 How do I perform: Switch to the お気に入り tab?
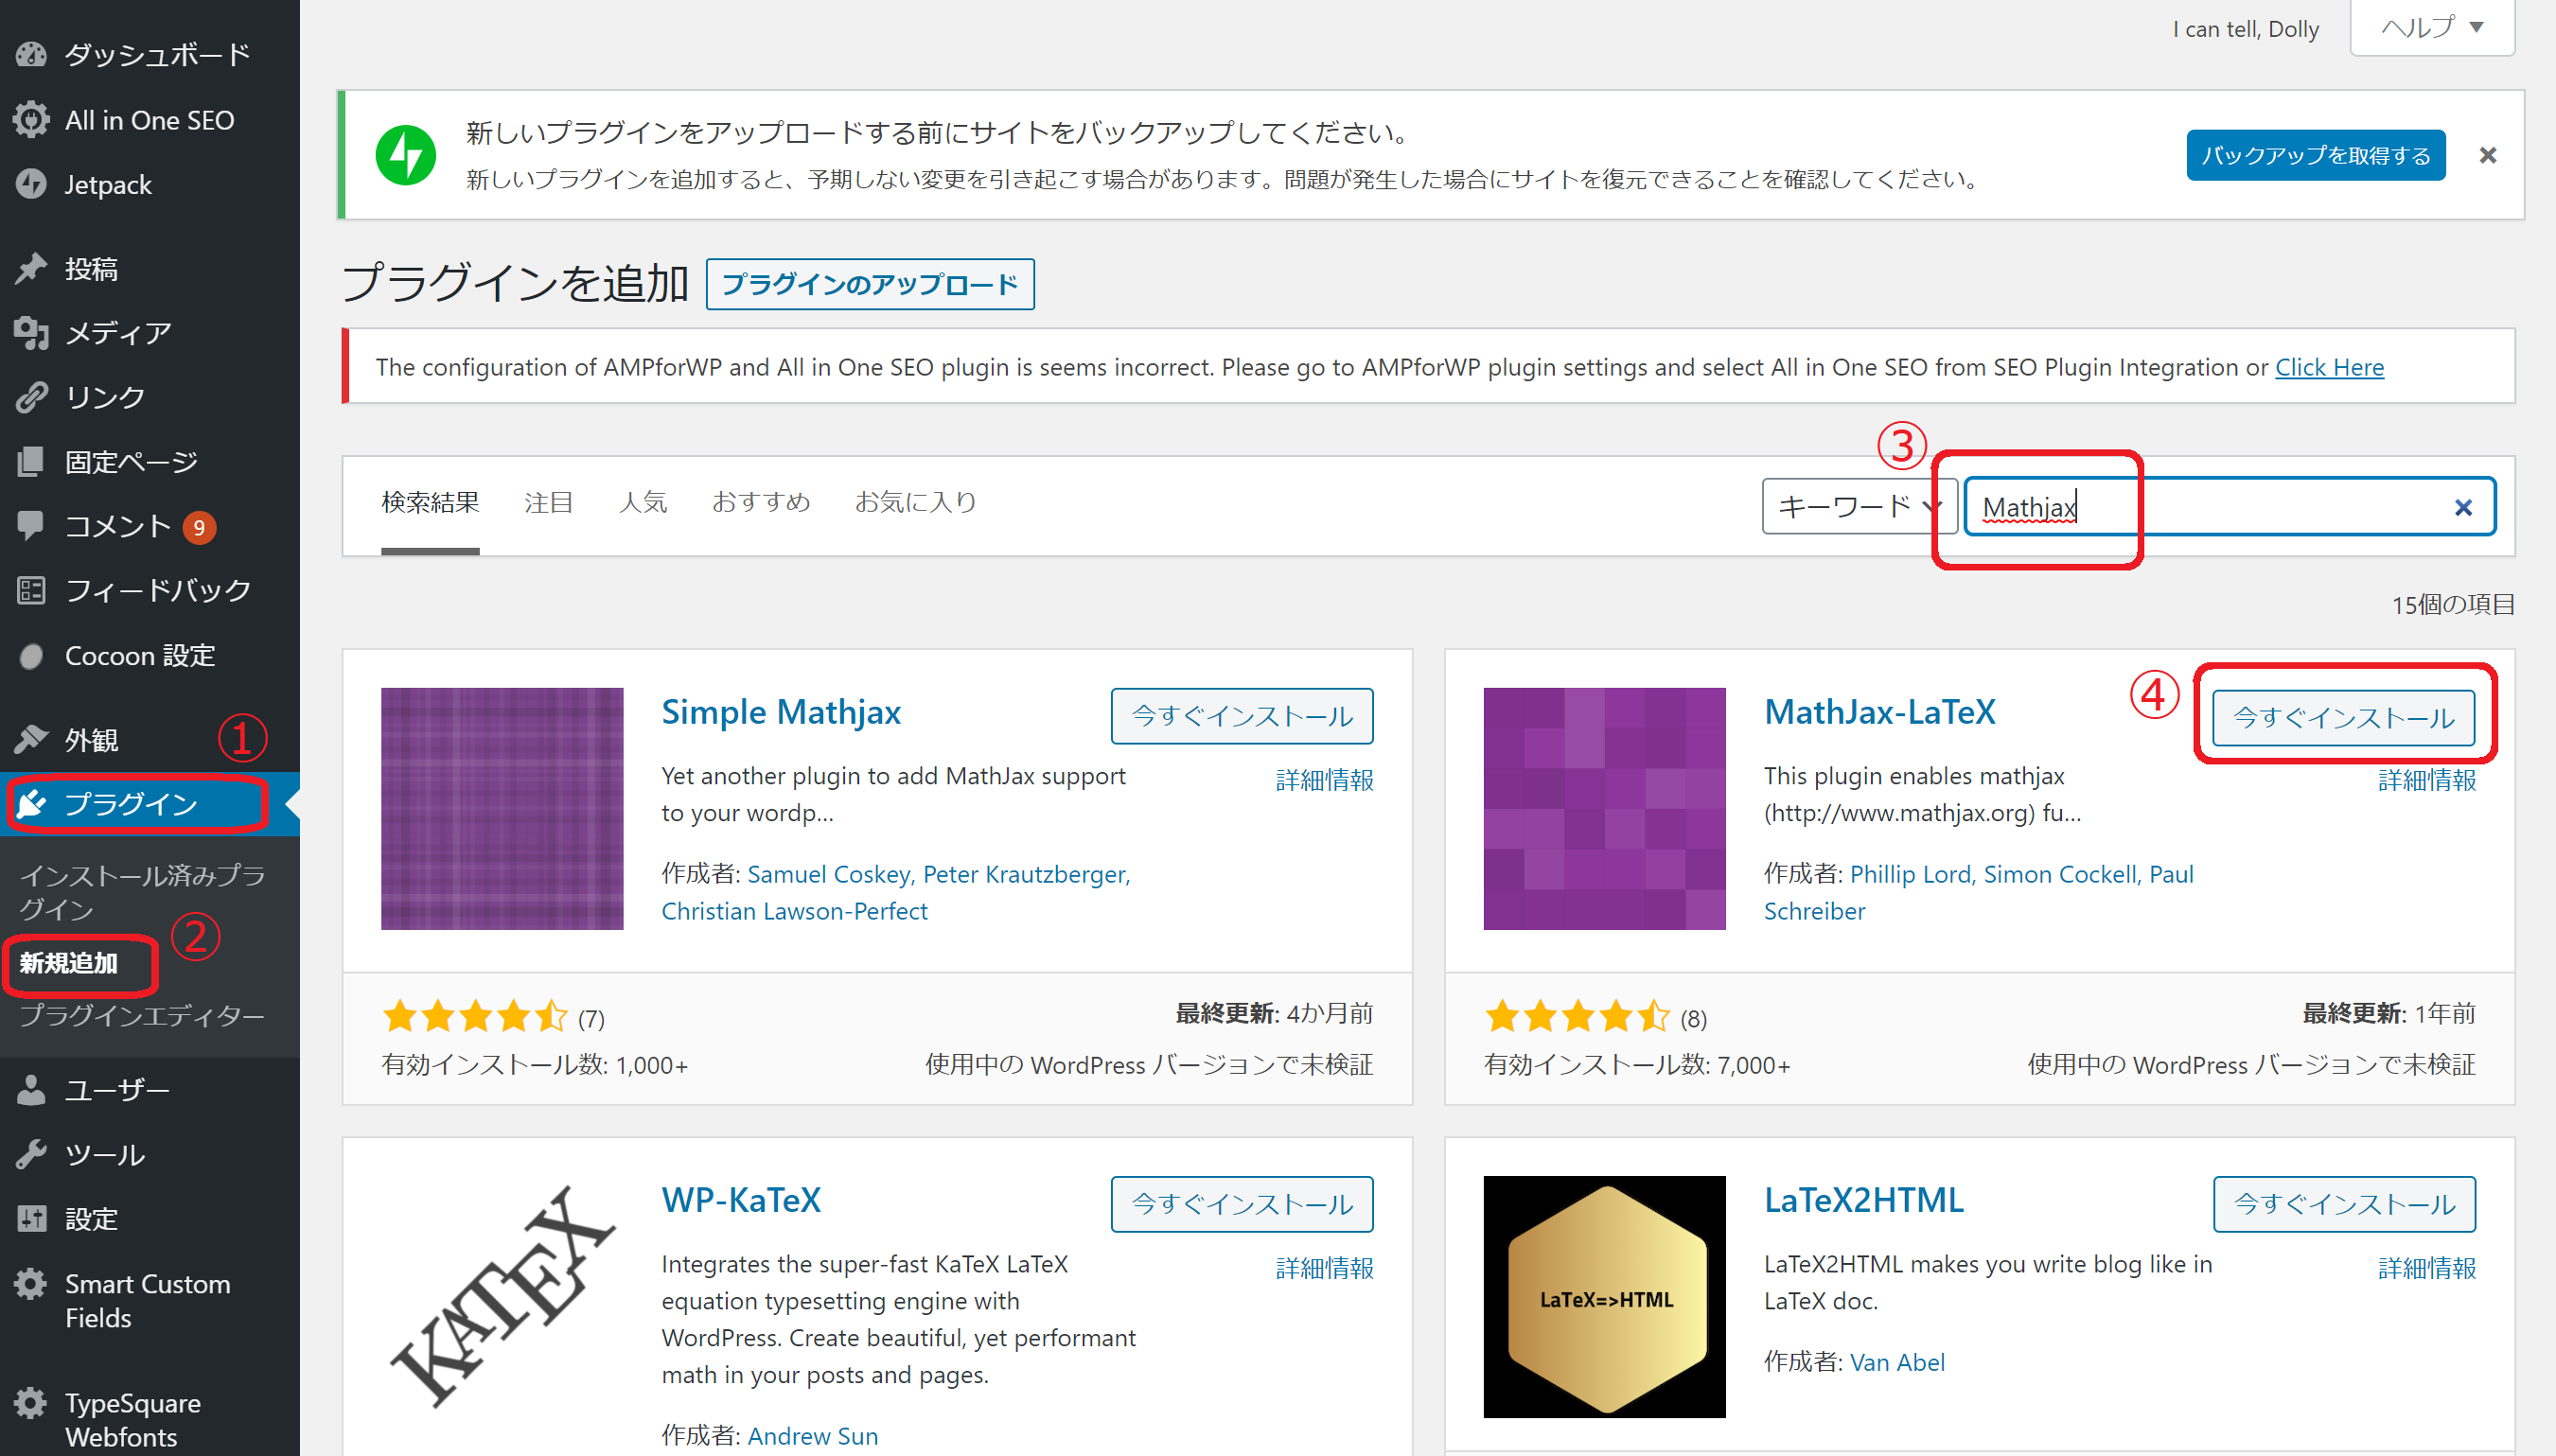(x=915, y=502)
